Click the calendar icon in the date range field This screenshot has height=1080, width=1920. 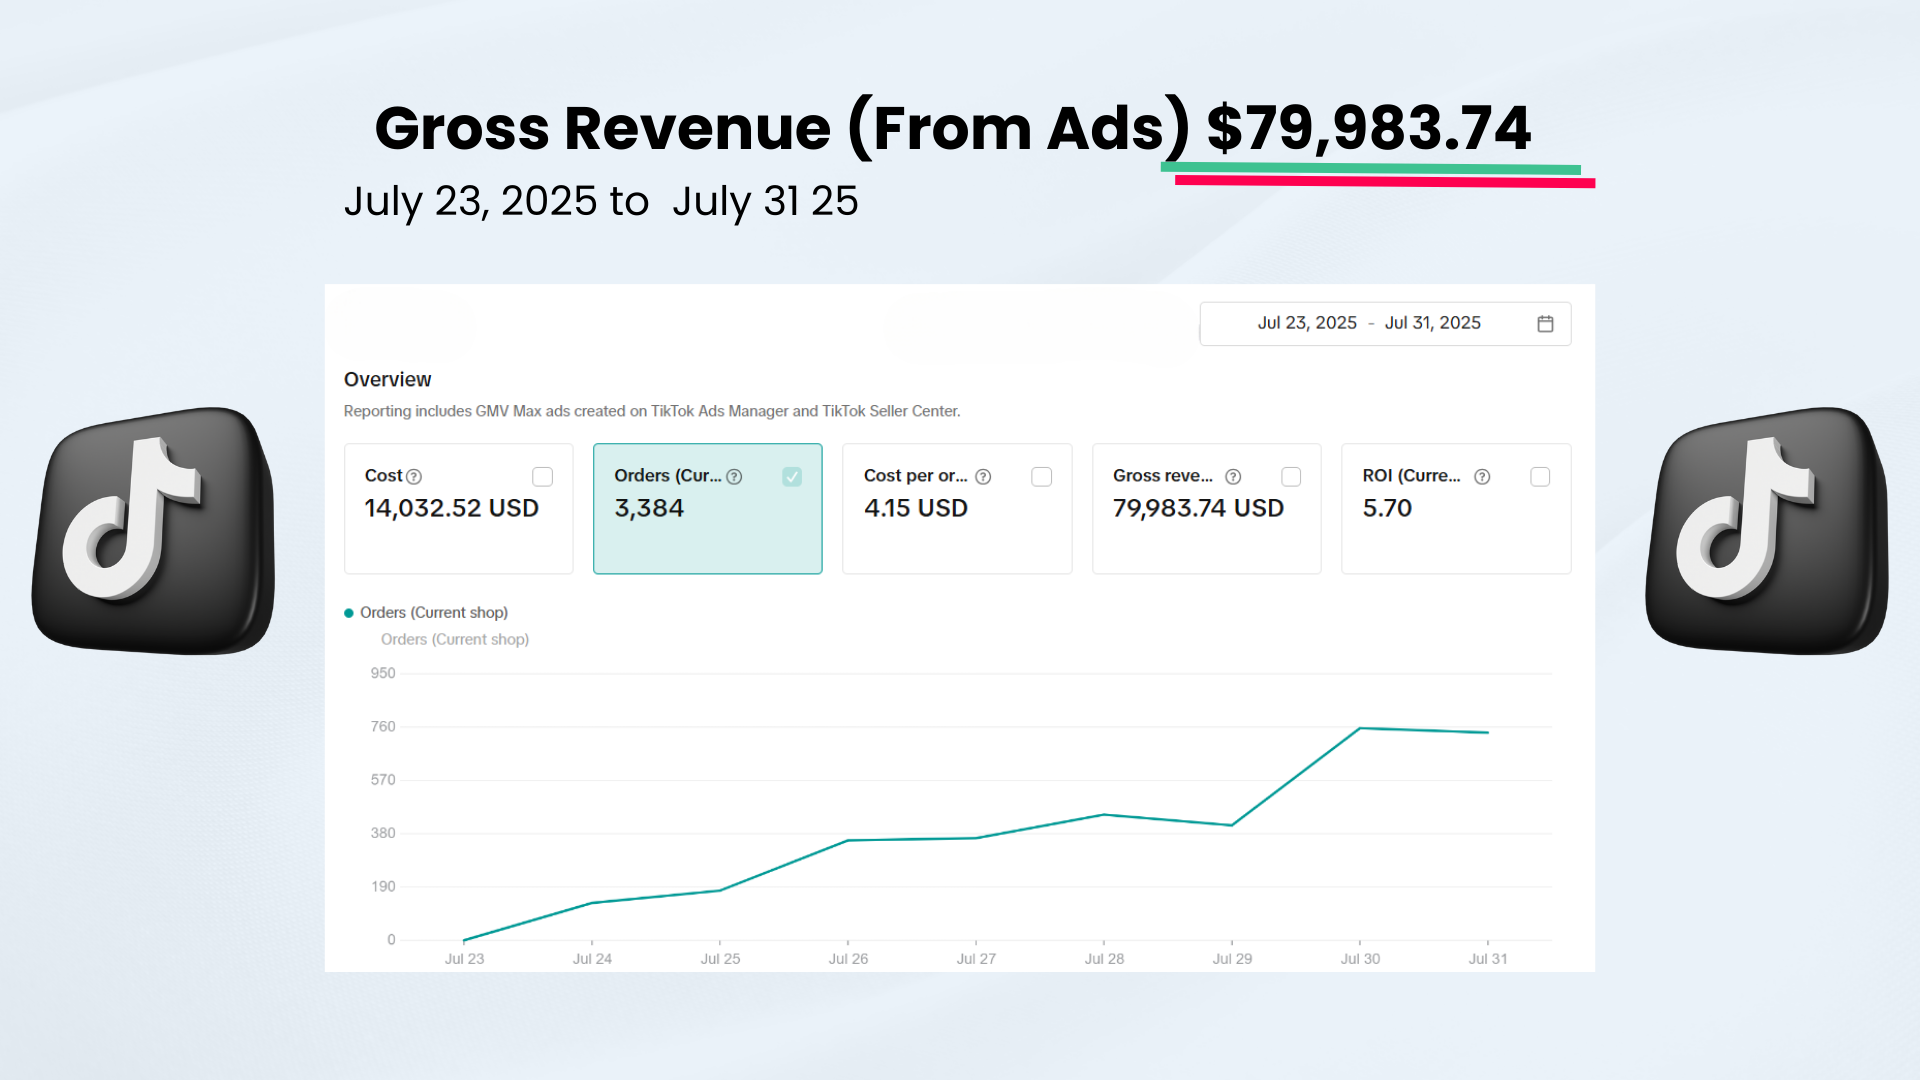coord(1545,323)
